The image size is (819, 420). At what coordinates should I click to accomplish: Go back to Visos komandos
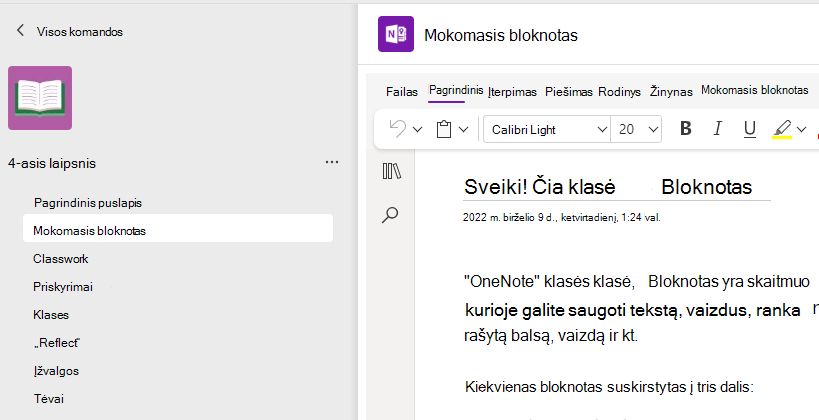coord(69,31)
